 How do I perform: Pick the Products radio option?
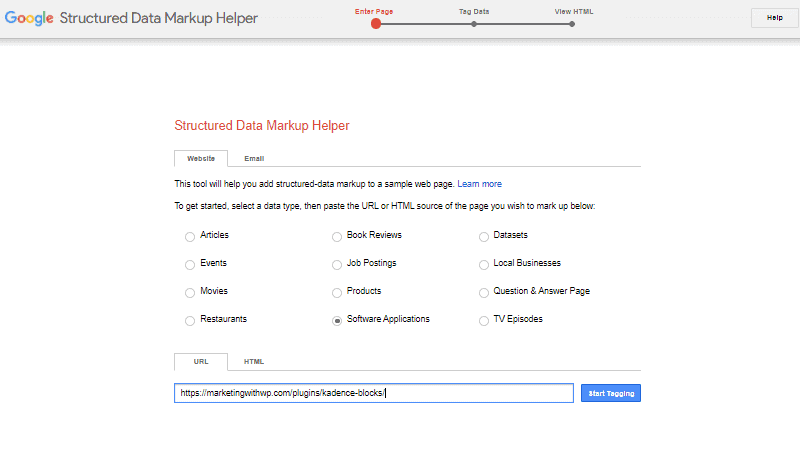pyautogui.click(x=337, y=293)
